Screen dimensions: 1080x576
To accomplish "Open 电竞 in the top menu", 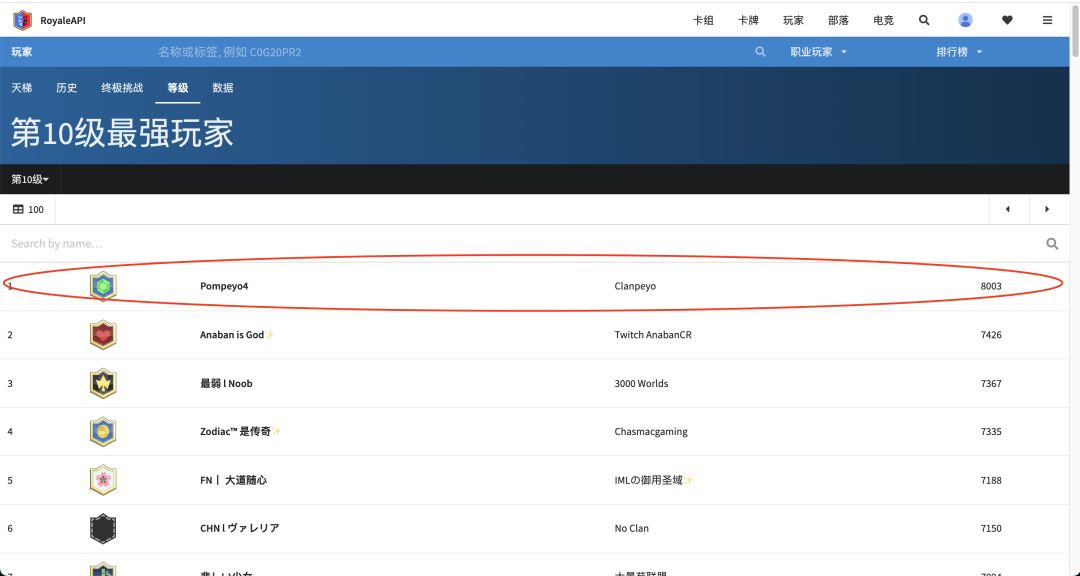I will [884, 20].
